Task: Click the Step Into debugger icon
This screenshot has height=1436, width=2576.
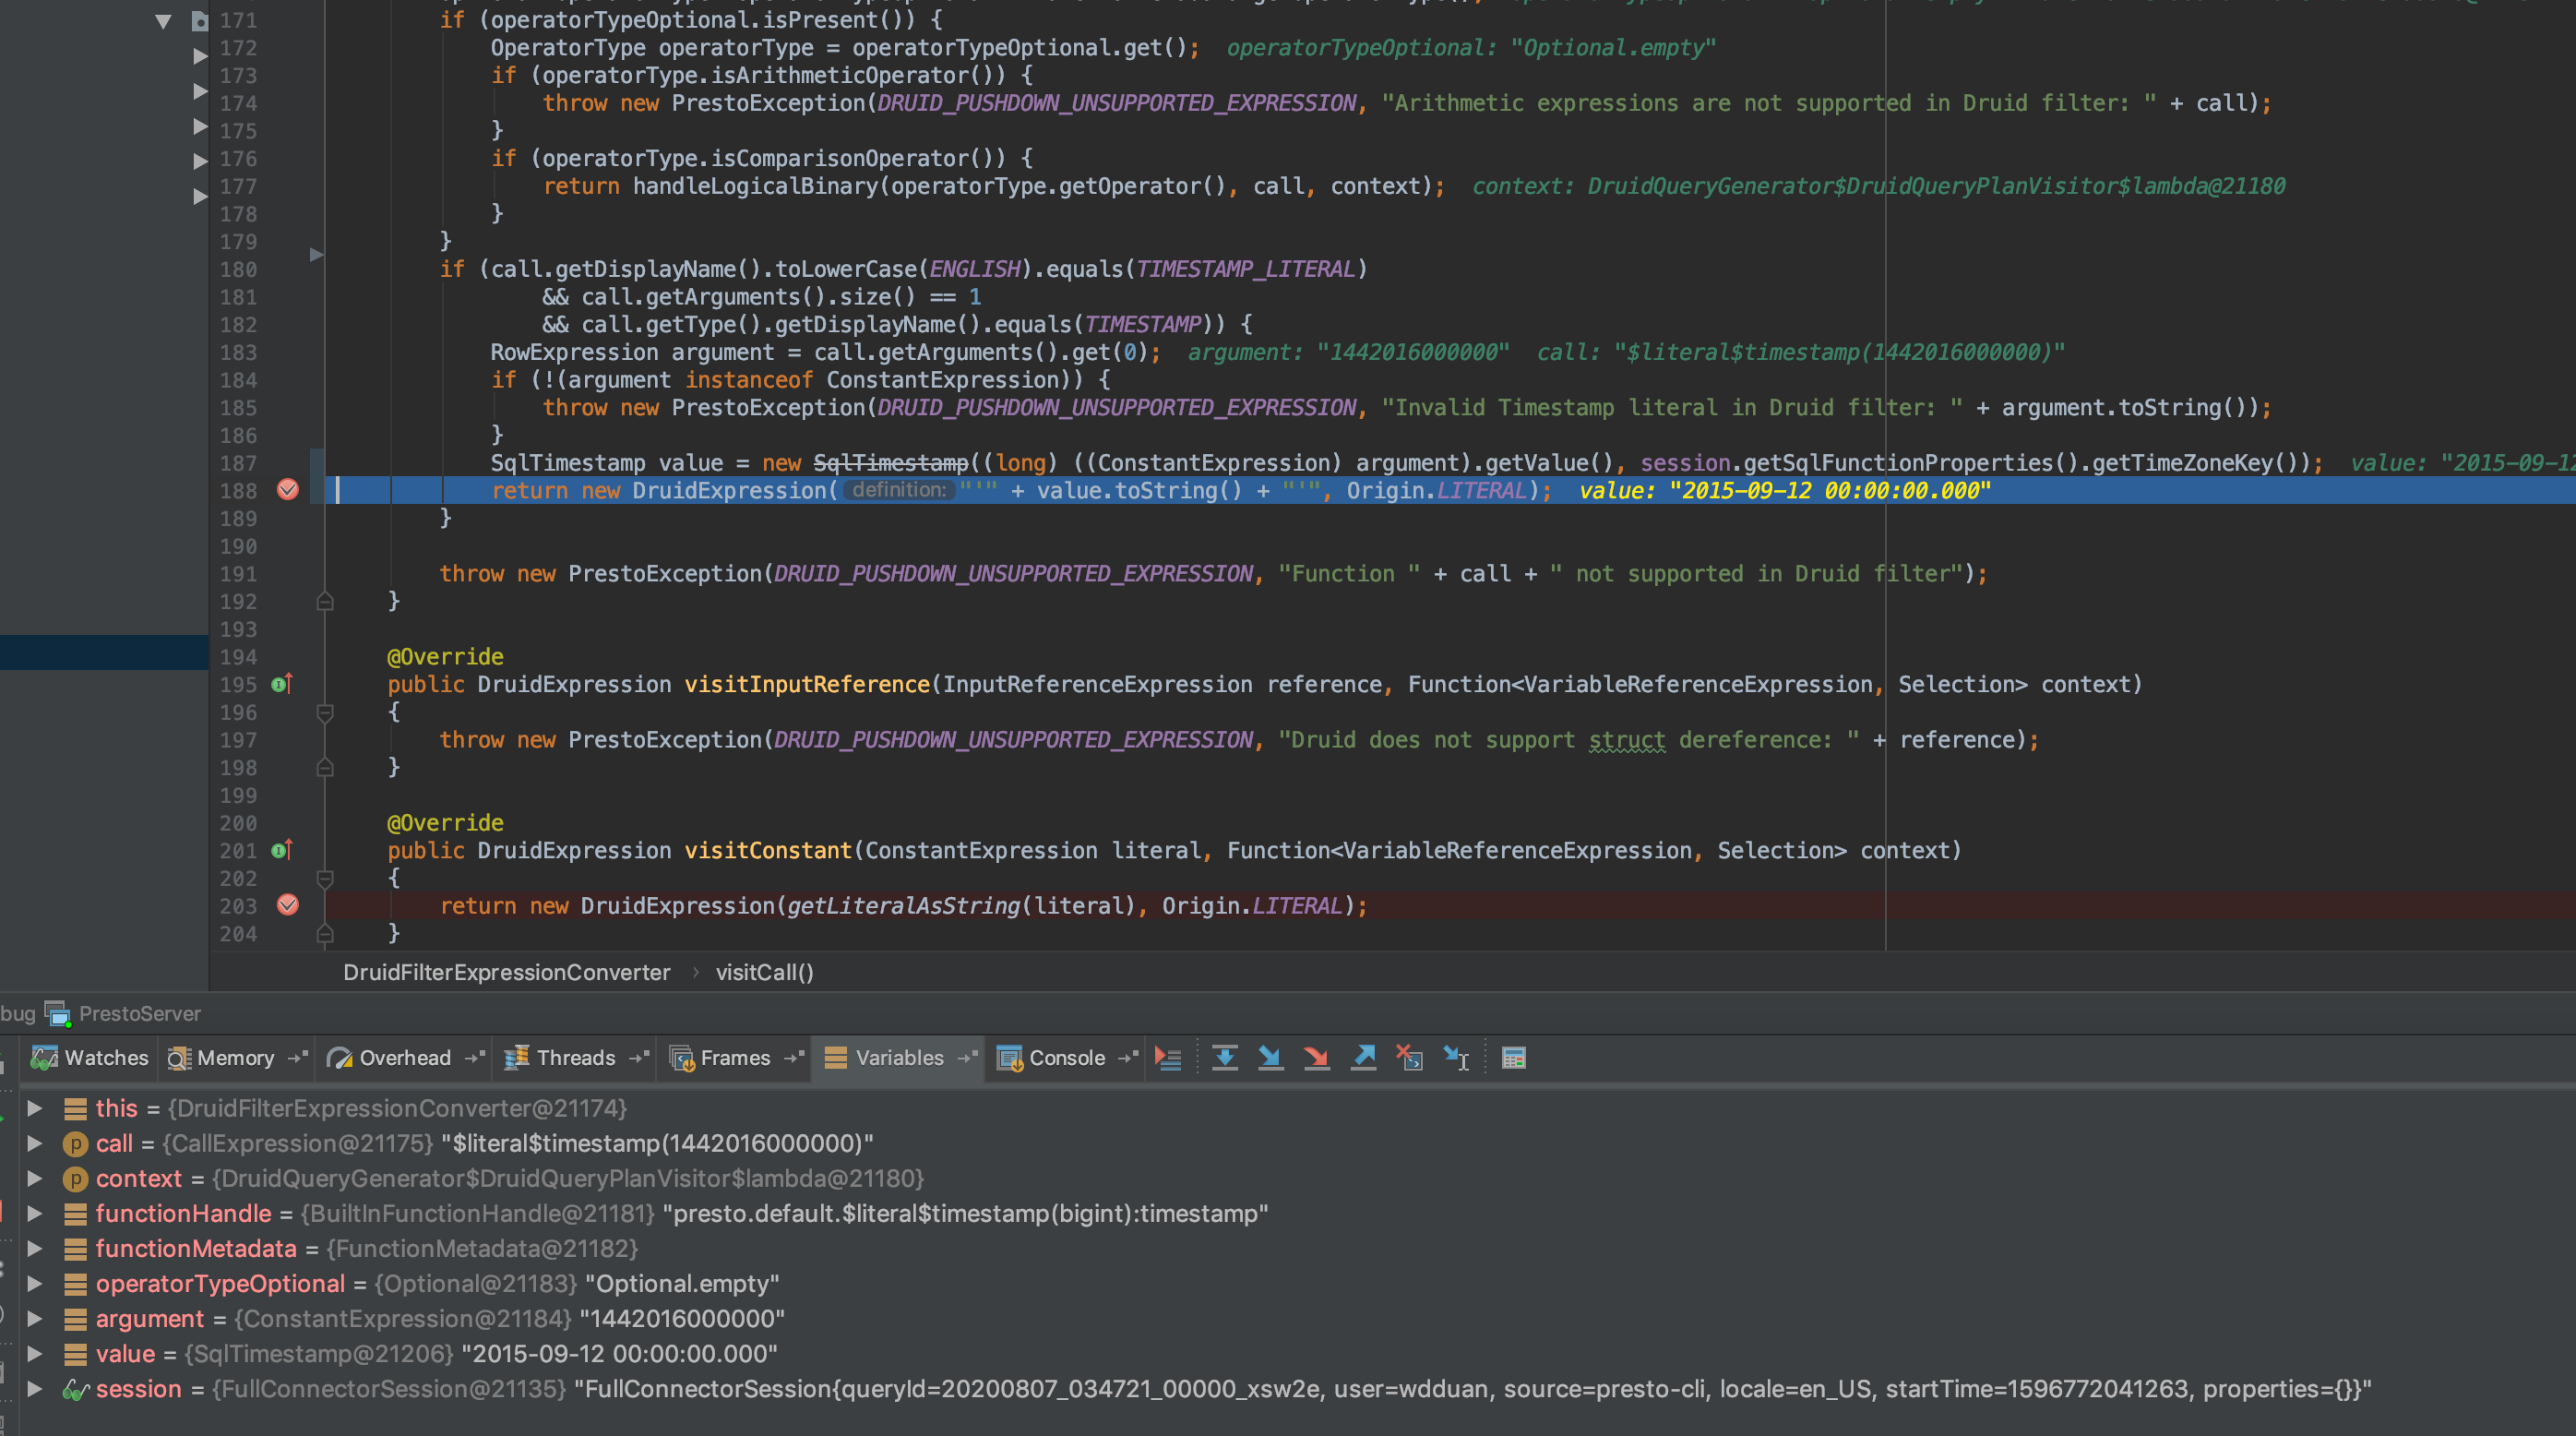Action: [1270, 1058]
